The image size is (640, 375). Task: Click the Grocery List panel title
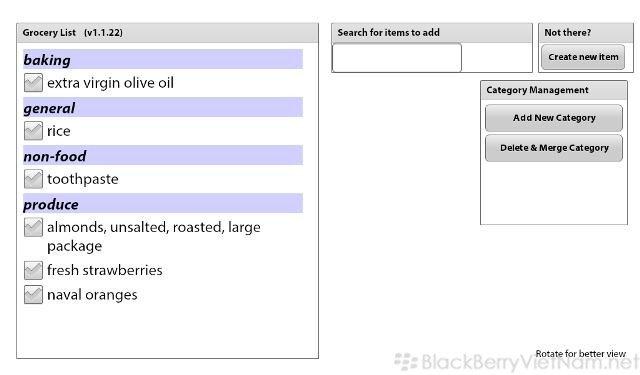coord(73,33)
